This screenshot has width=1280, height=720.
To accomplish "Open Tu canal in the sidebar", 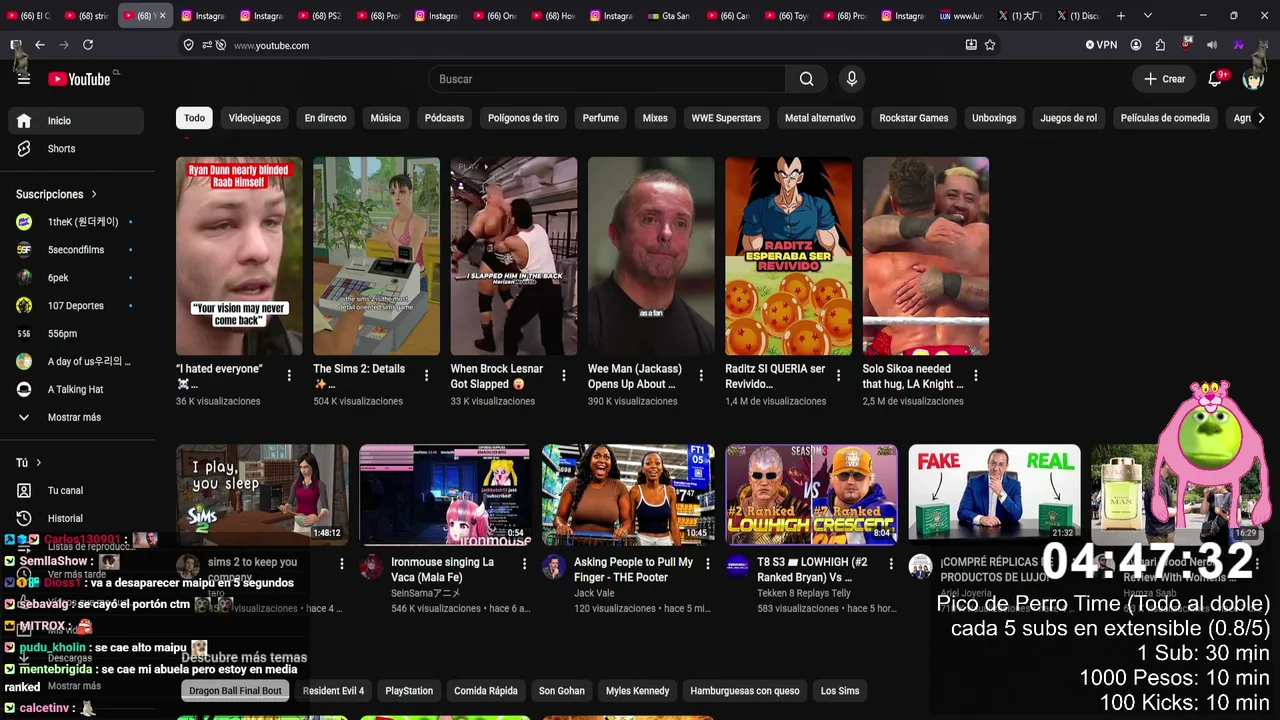I will click(x=76, y=491).
